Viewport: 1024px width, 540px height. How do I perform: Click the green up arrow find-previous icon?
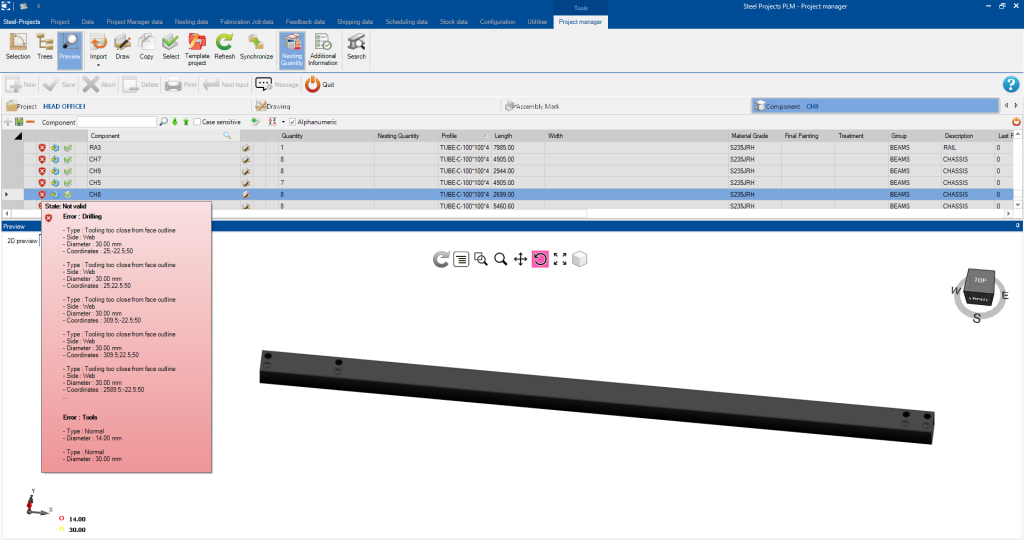coord(185,122)
